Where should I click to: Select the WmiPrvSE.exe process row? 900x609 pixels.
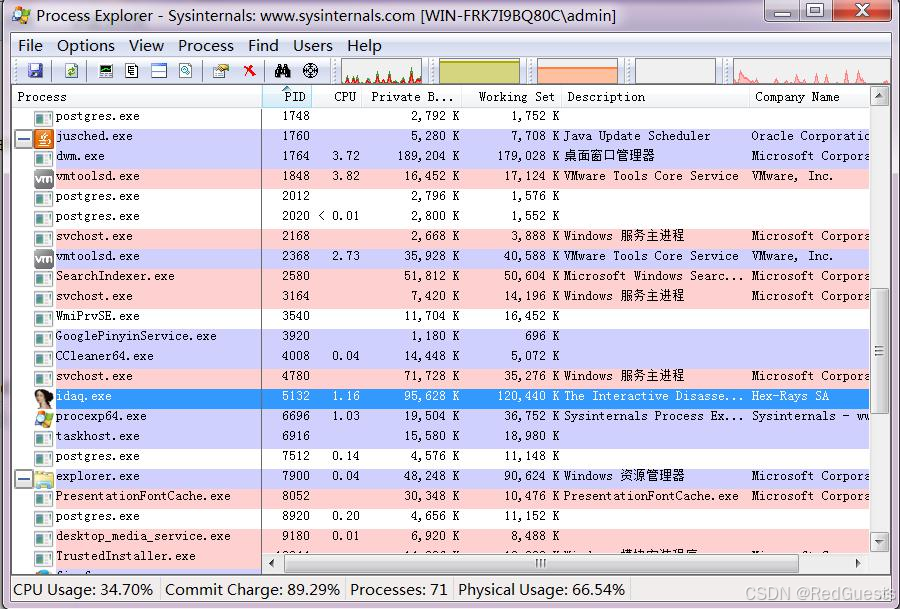[x=440, y=319]
